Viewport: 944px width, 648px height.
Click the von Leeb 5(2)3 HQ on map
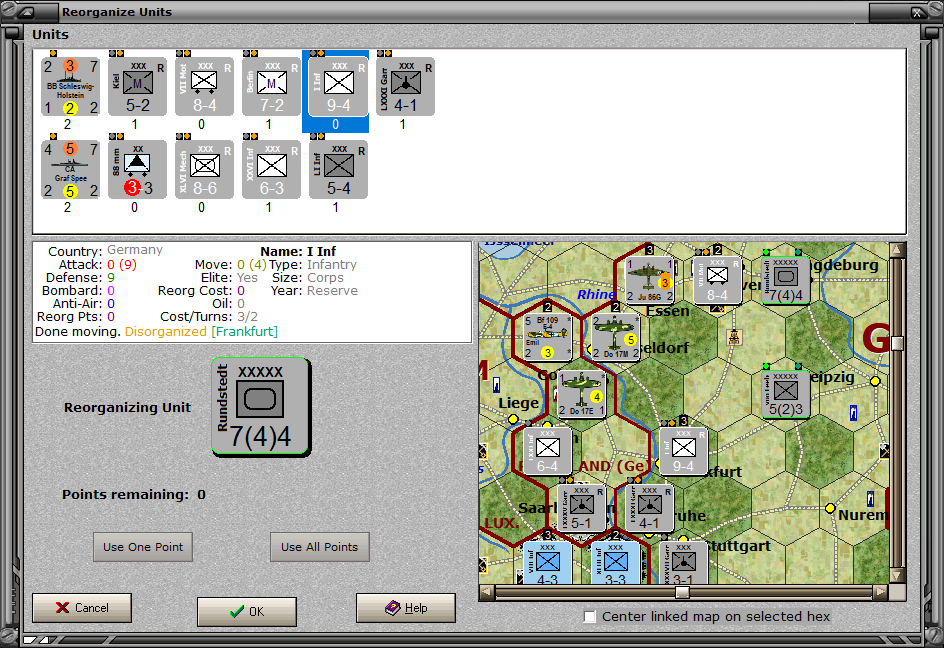pyautogui.click(x=785, y=394)
